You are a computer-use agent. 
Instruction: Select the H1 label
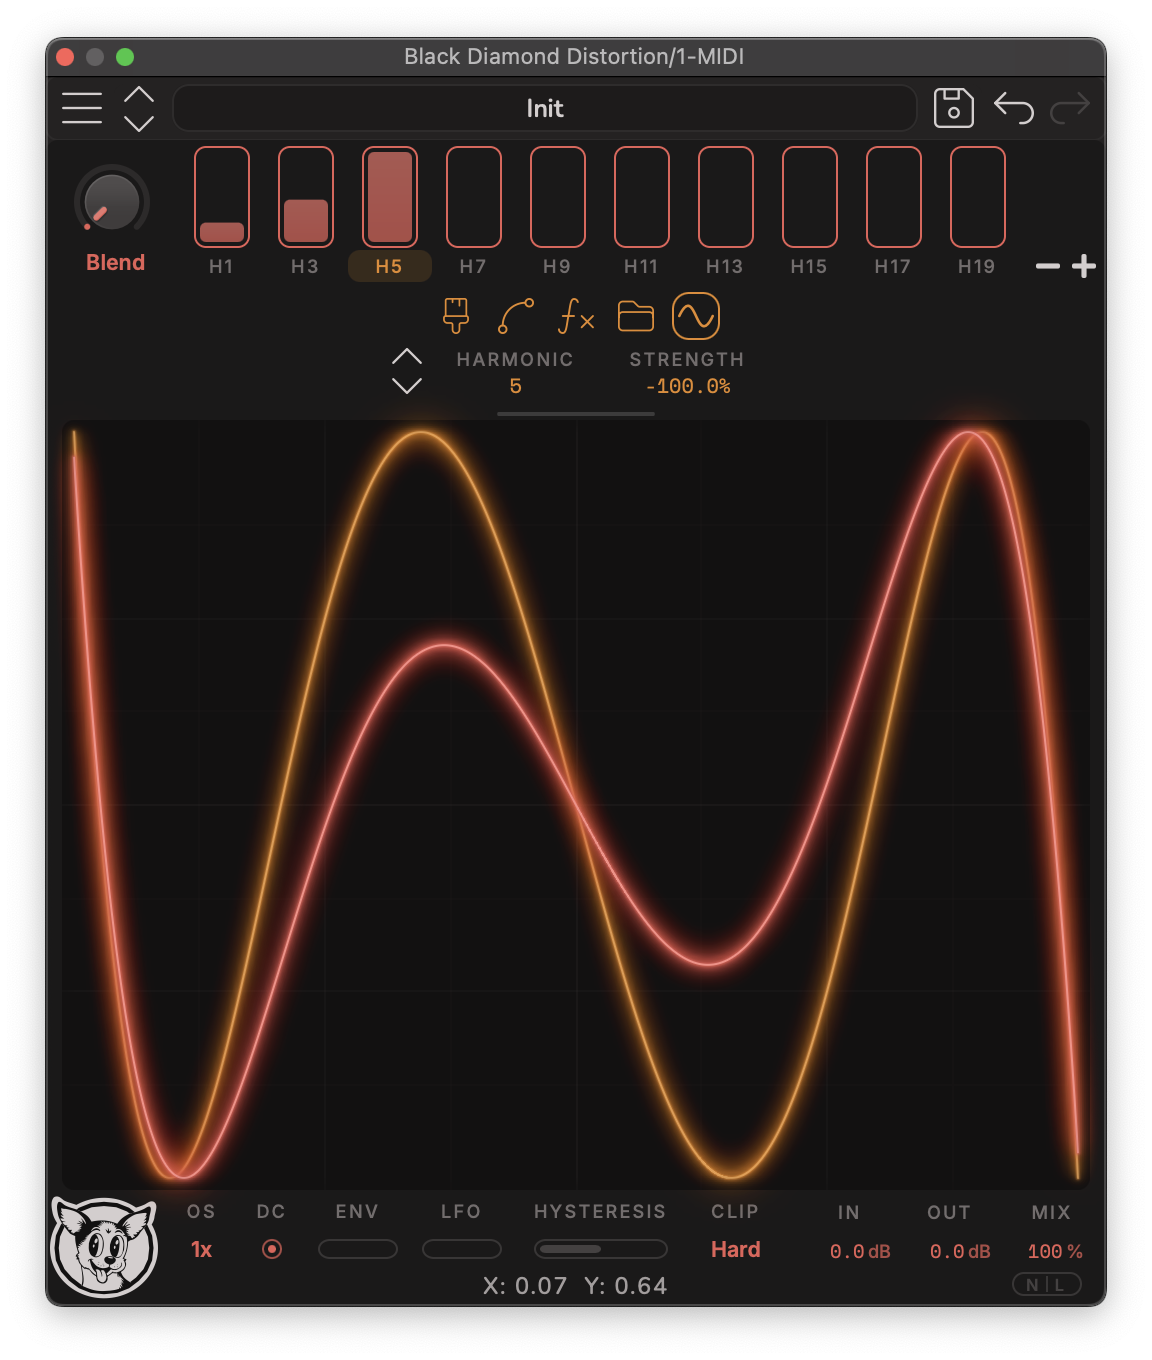(221, 266)
